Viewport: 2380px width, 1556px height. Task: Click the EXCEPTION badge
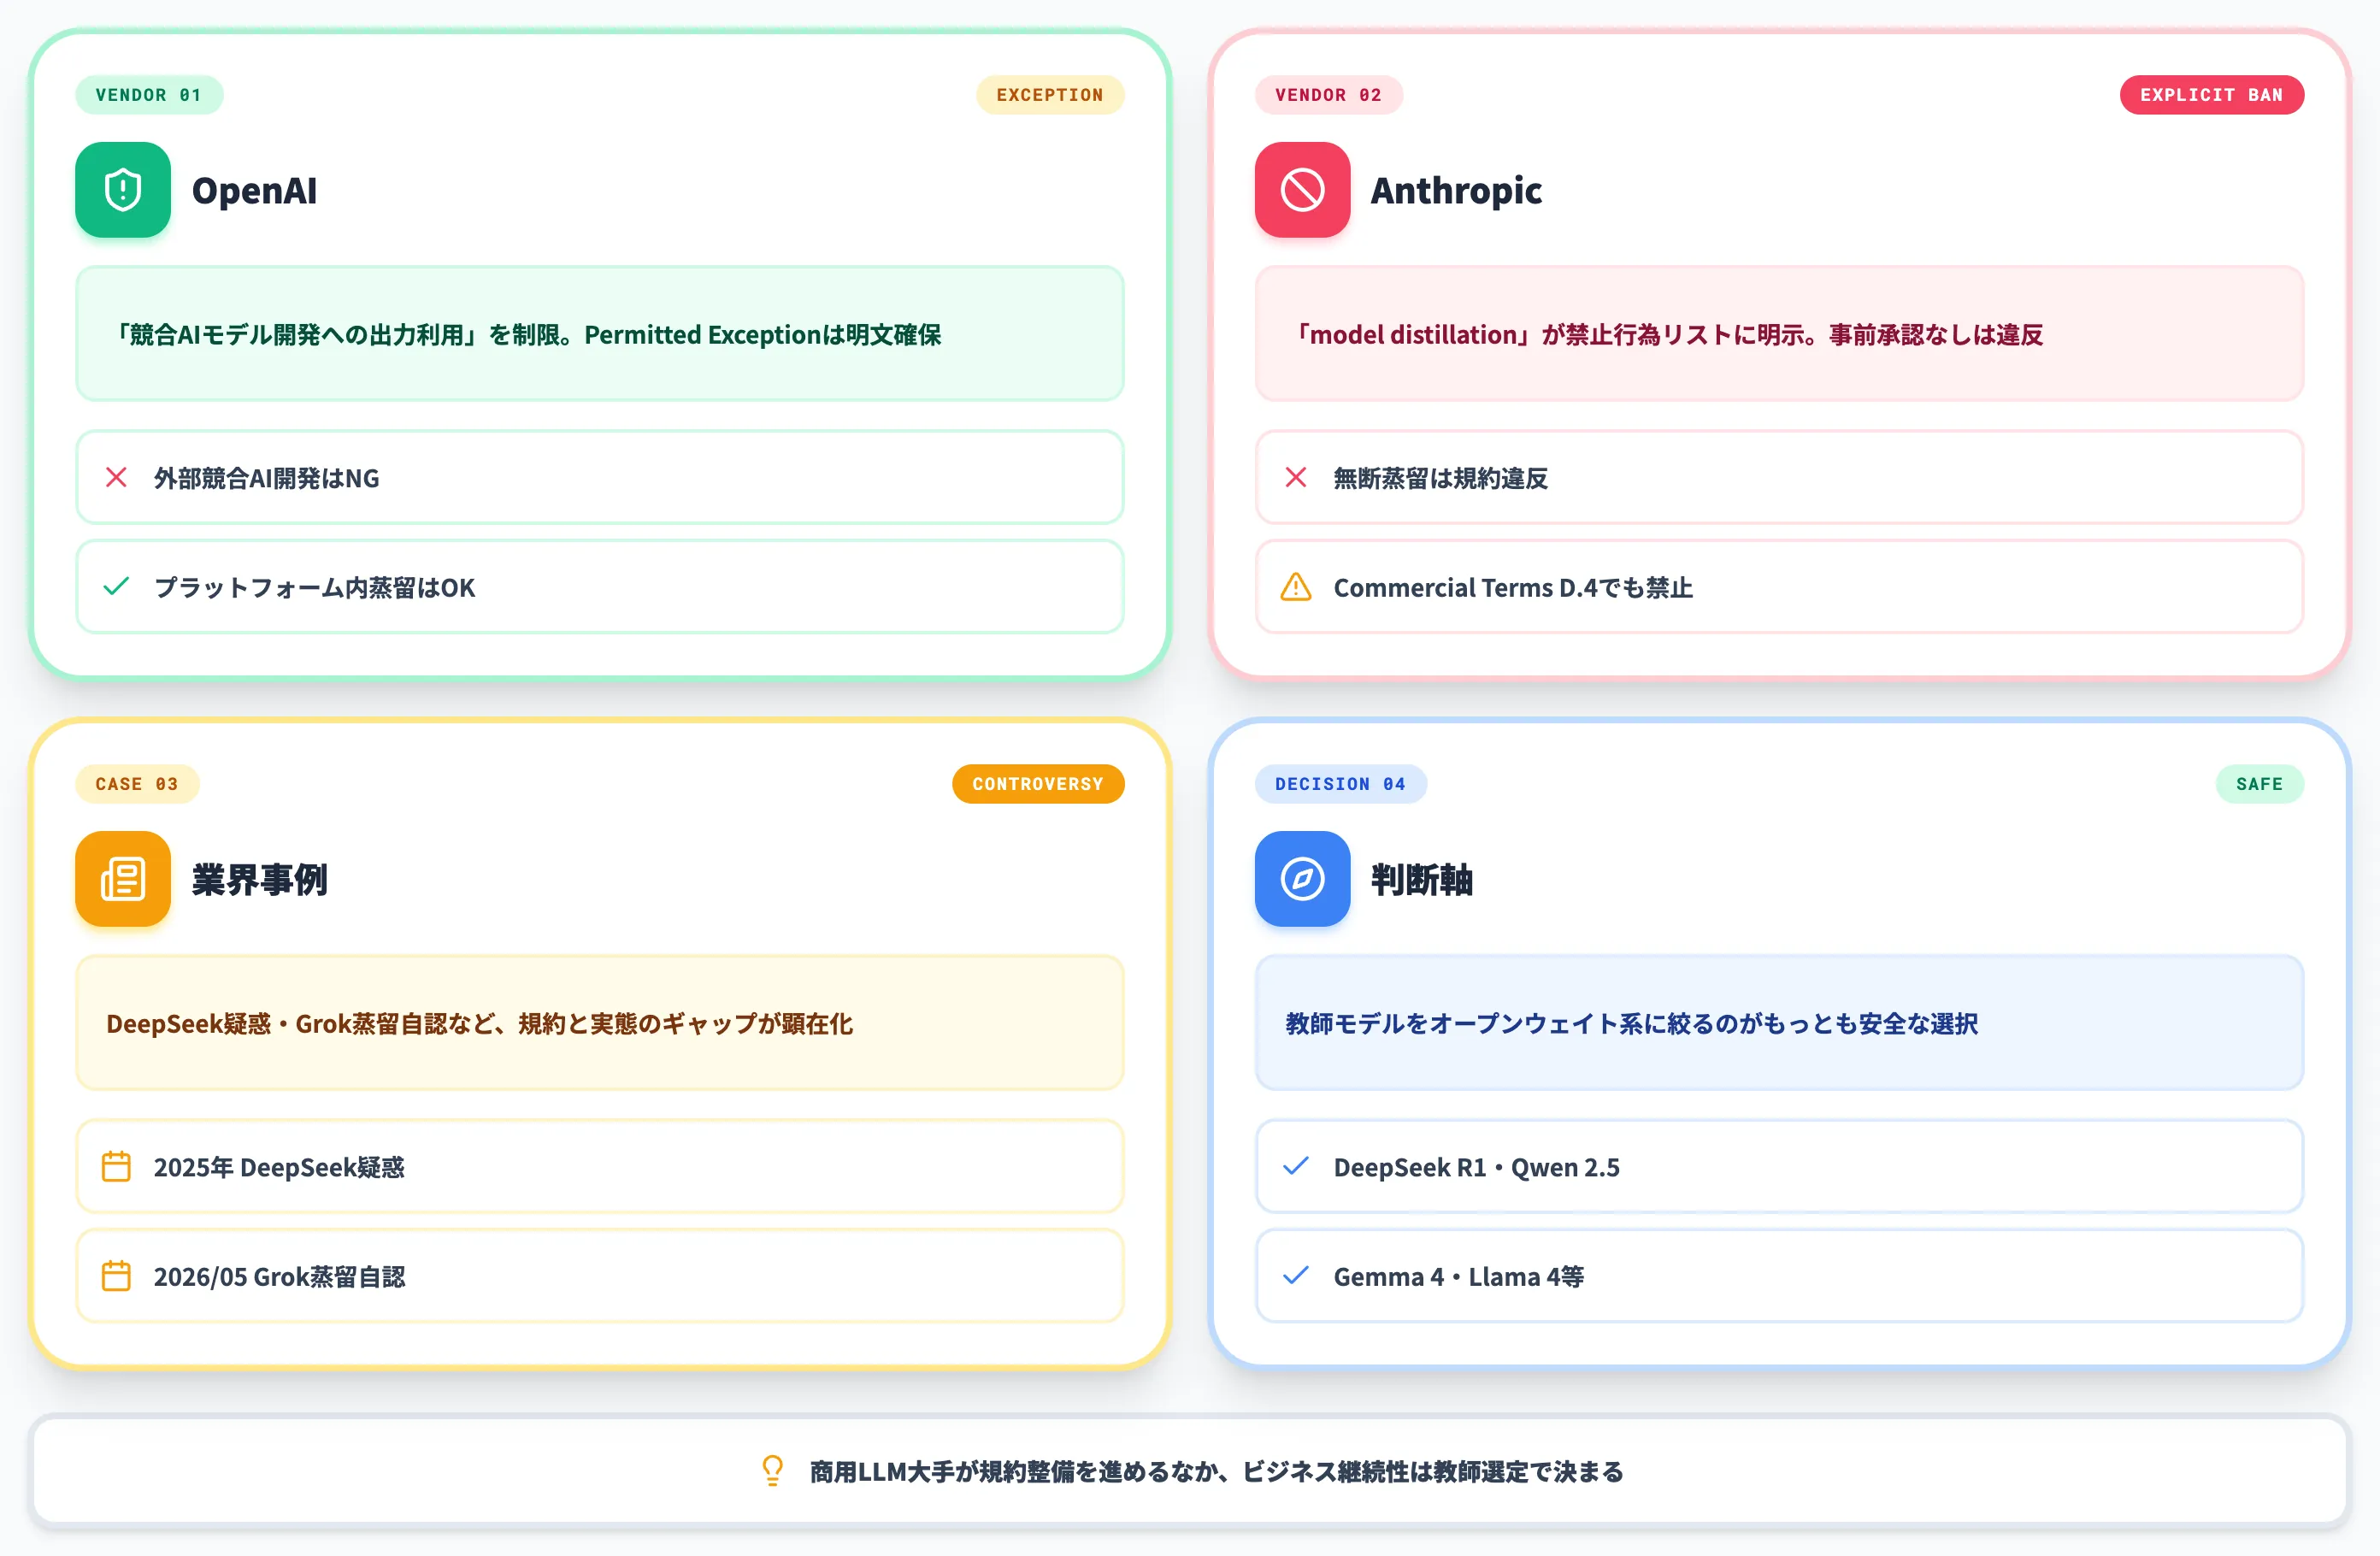[1050, 95]
